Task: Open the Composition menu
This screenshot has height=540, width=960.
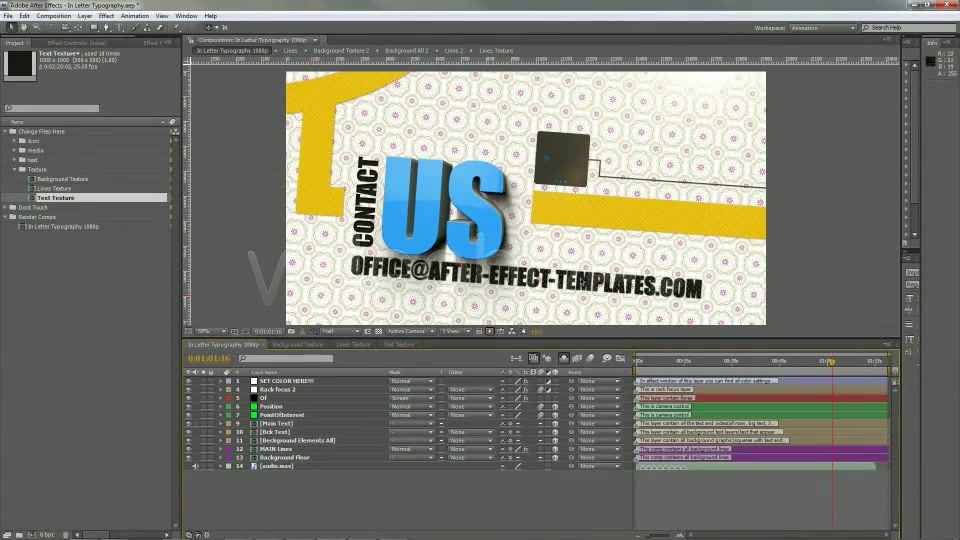Action: (x=53, y=16)
